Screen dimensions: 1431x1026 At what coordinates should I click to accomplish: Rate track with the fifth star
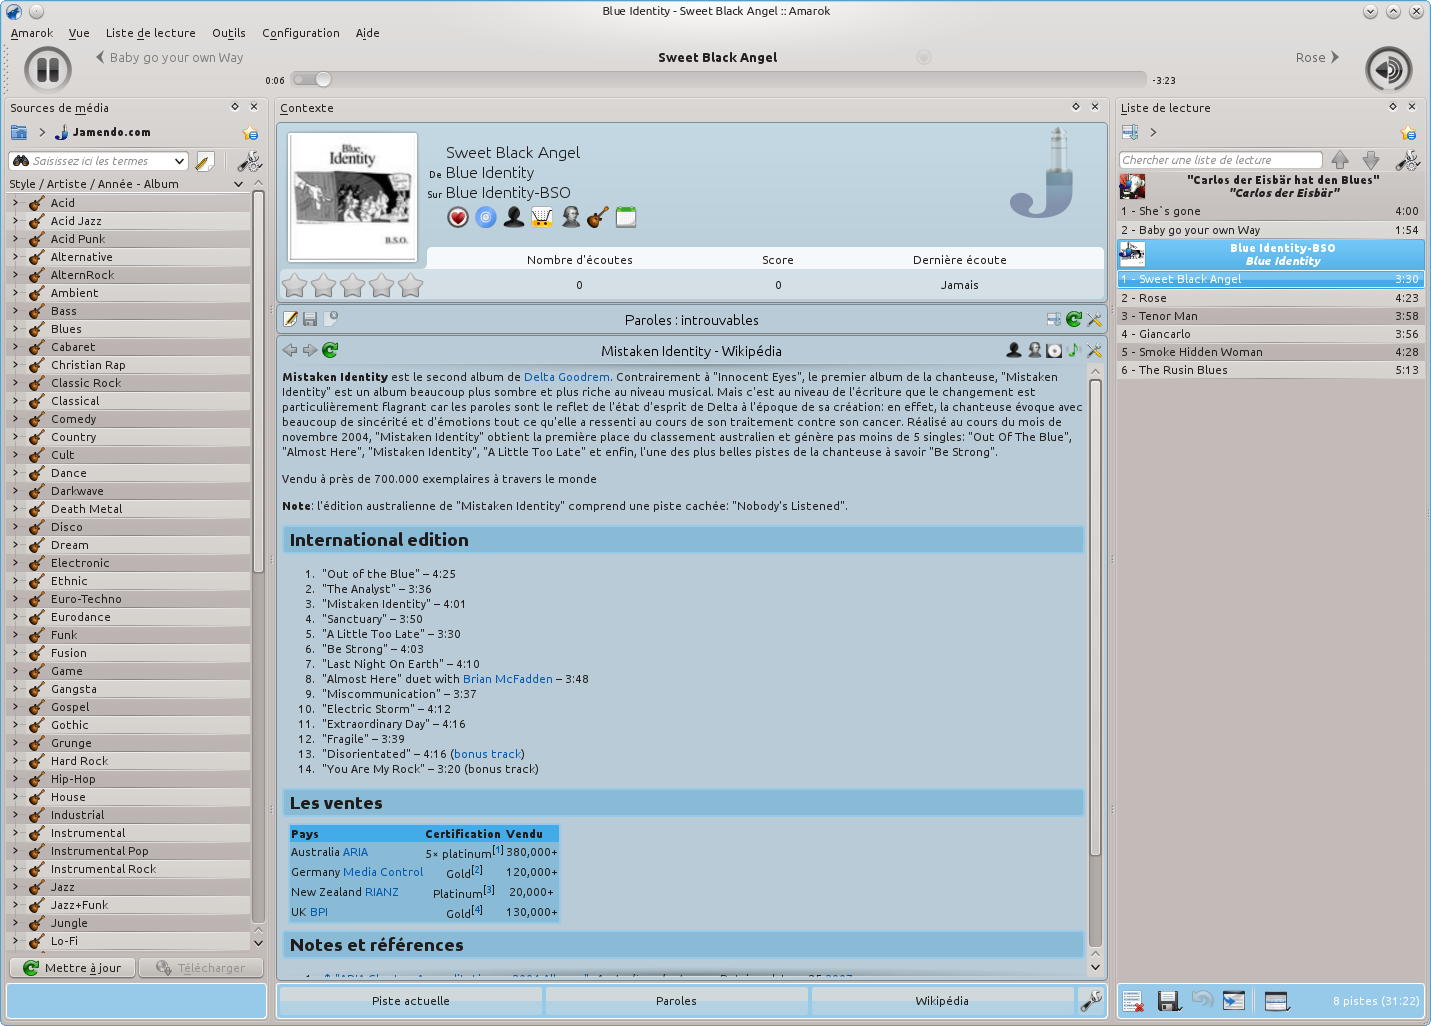coord(411,286)
